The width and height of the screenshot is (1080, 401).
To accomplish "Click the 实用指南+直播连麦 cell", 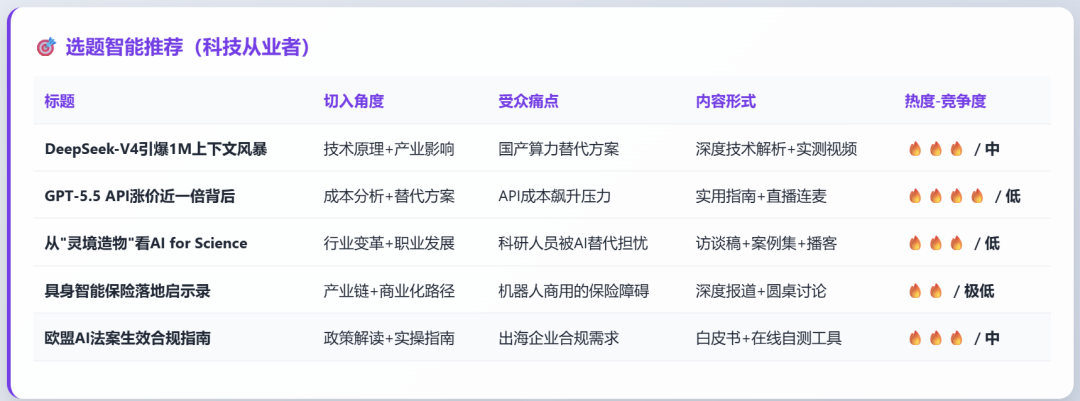I will pyautogui.click(x=761, y=196).
